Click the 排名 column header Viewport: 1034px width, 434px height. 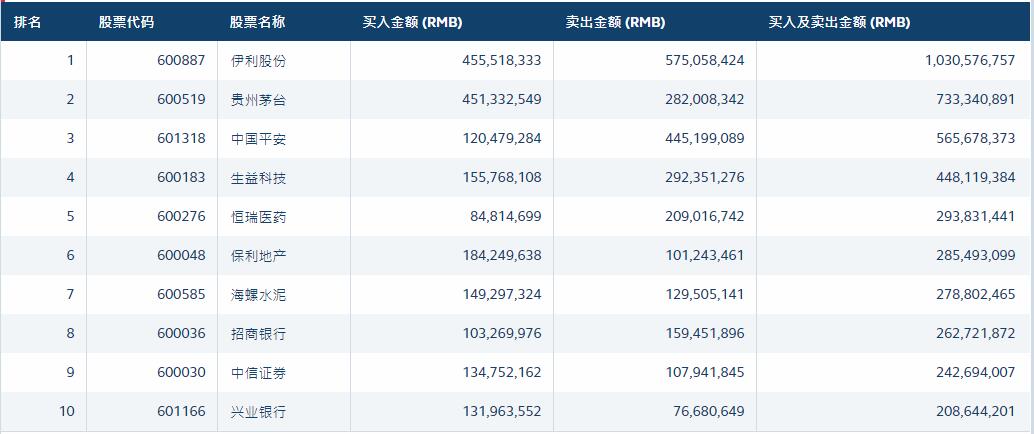pyautogui.click(x=28, y=22)
